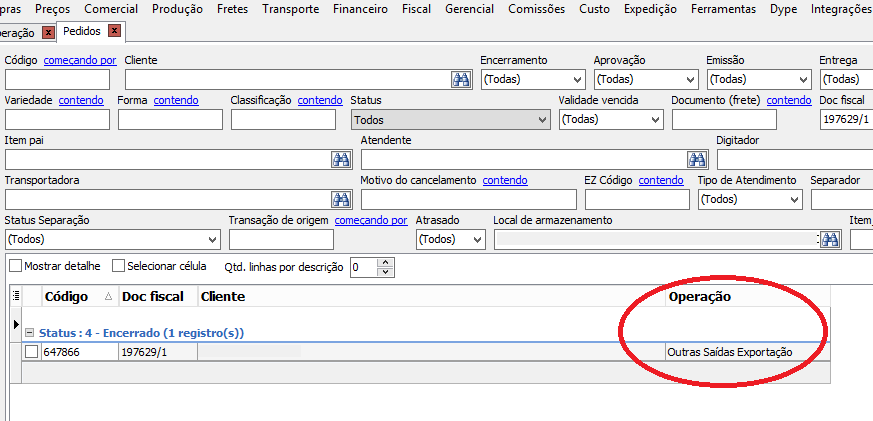Click the Cliente column header

tap(431, 296)
